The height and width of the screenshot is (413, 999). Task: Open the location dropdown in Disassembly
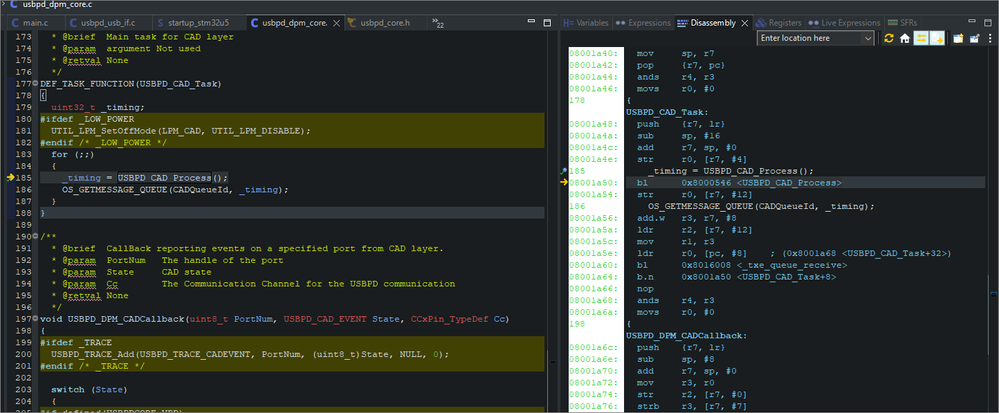(867, 38)
